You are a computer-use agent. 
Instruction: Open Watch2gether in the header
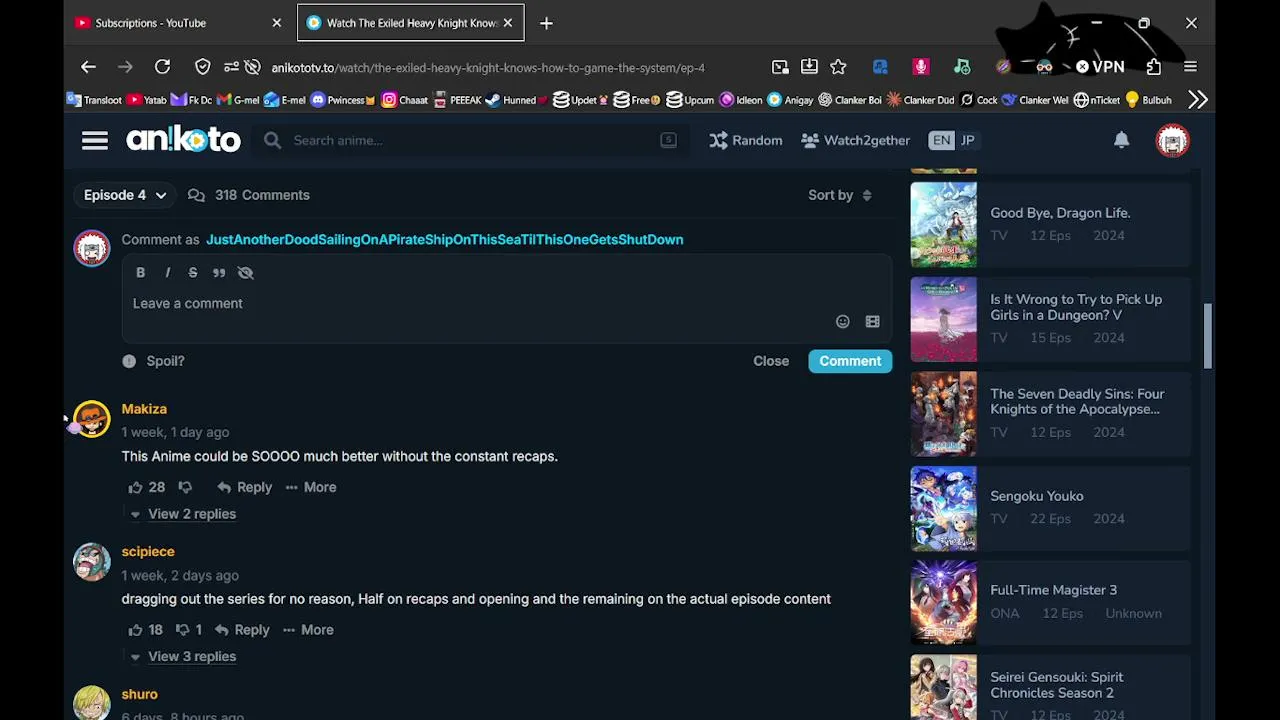[856, 140]
